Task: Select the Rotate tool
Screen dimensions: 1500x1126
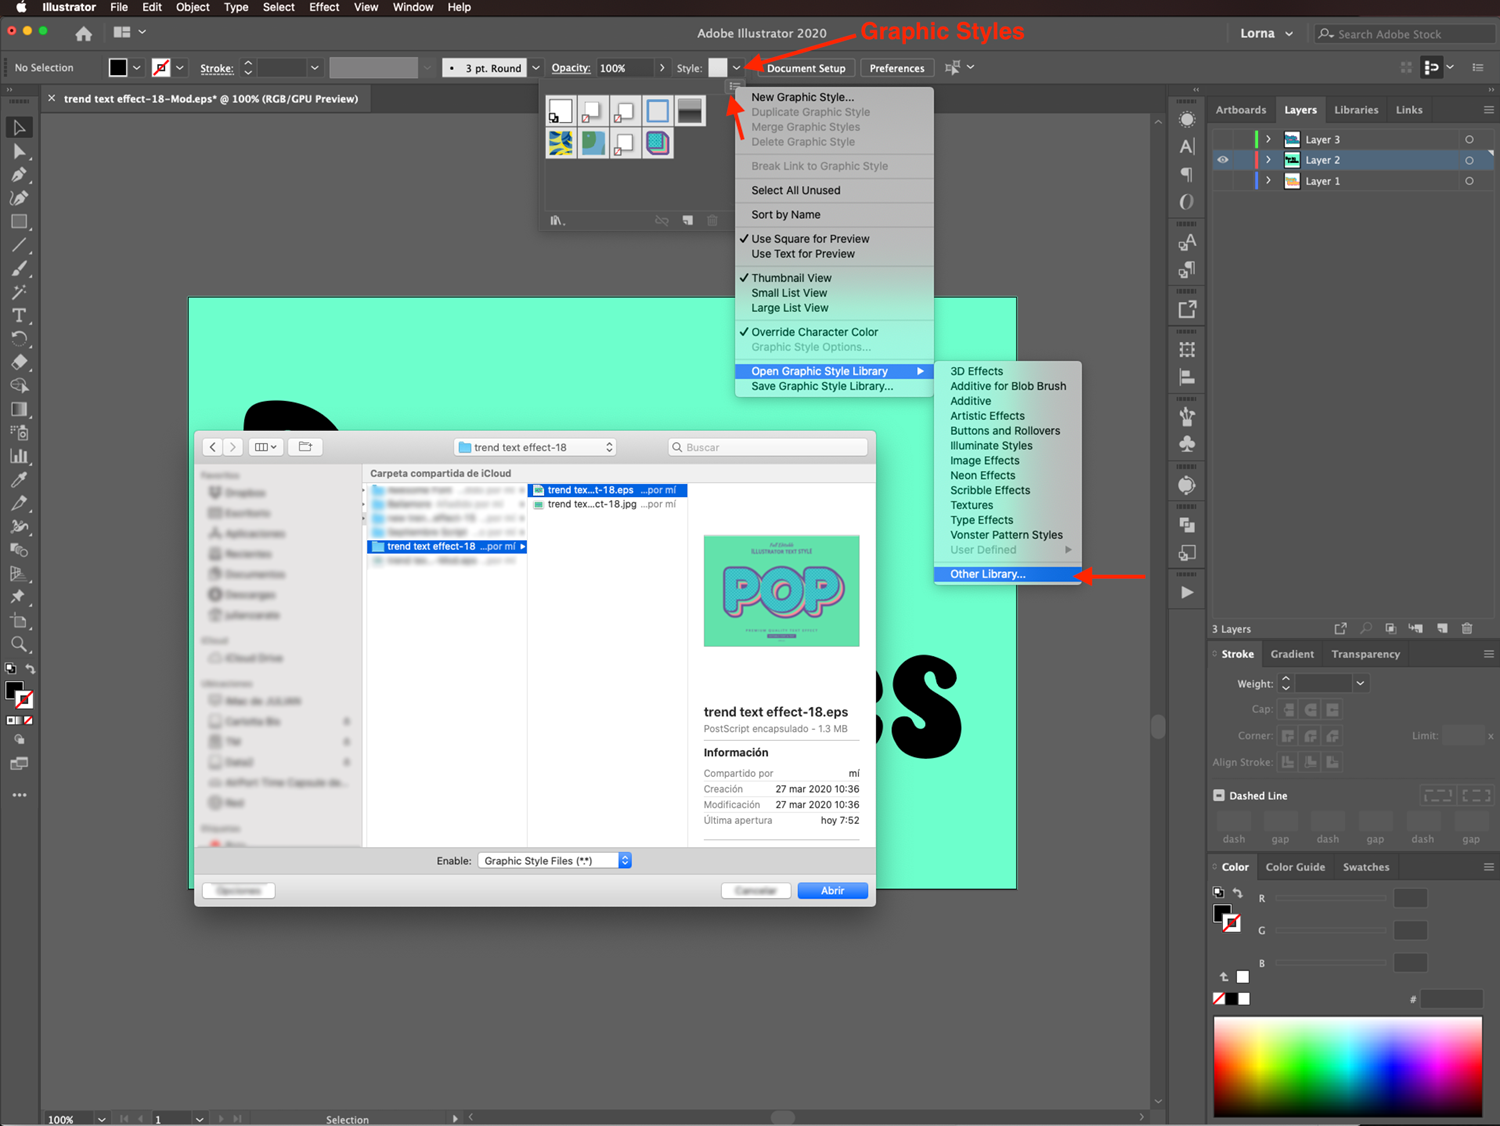Action: (19, 339)
